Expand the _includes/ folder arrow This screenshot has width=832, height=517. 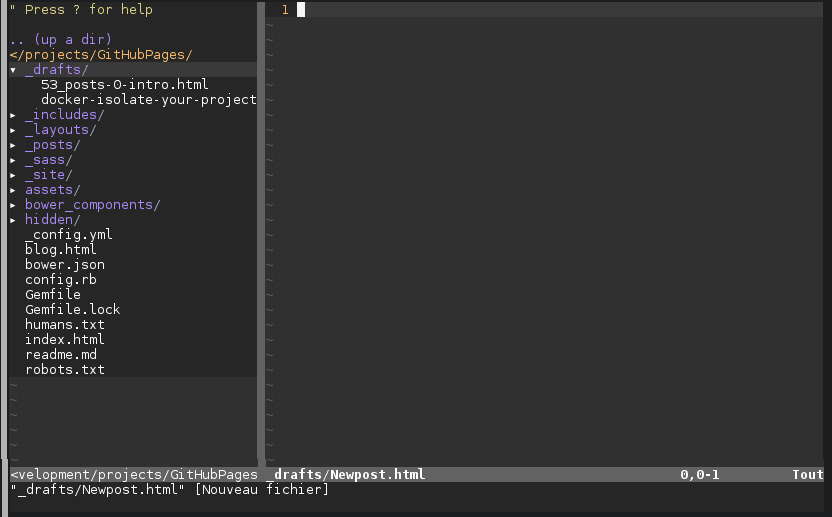(x=13, y=115)
